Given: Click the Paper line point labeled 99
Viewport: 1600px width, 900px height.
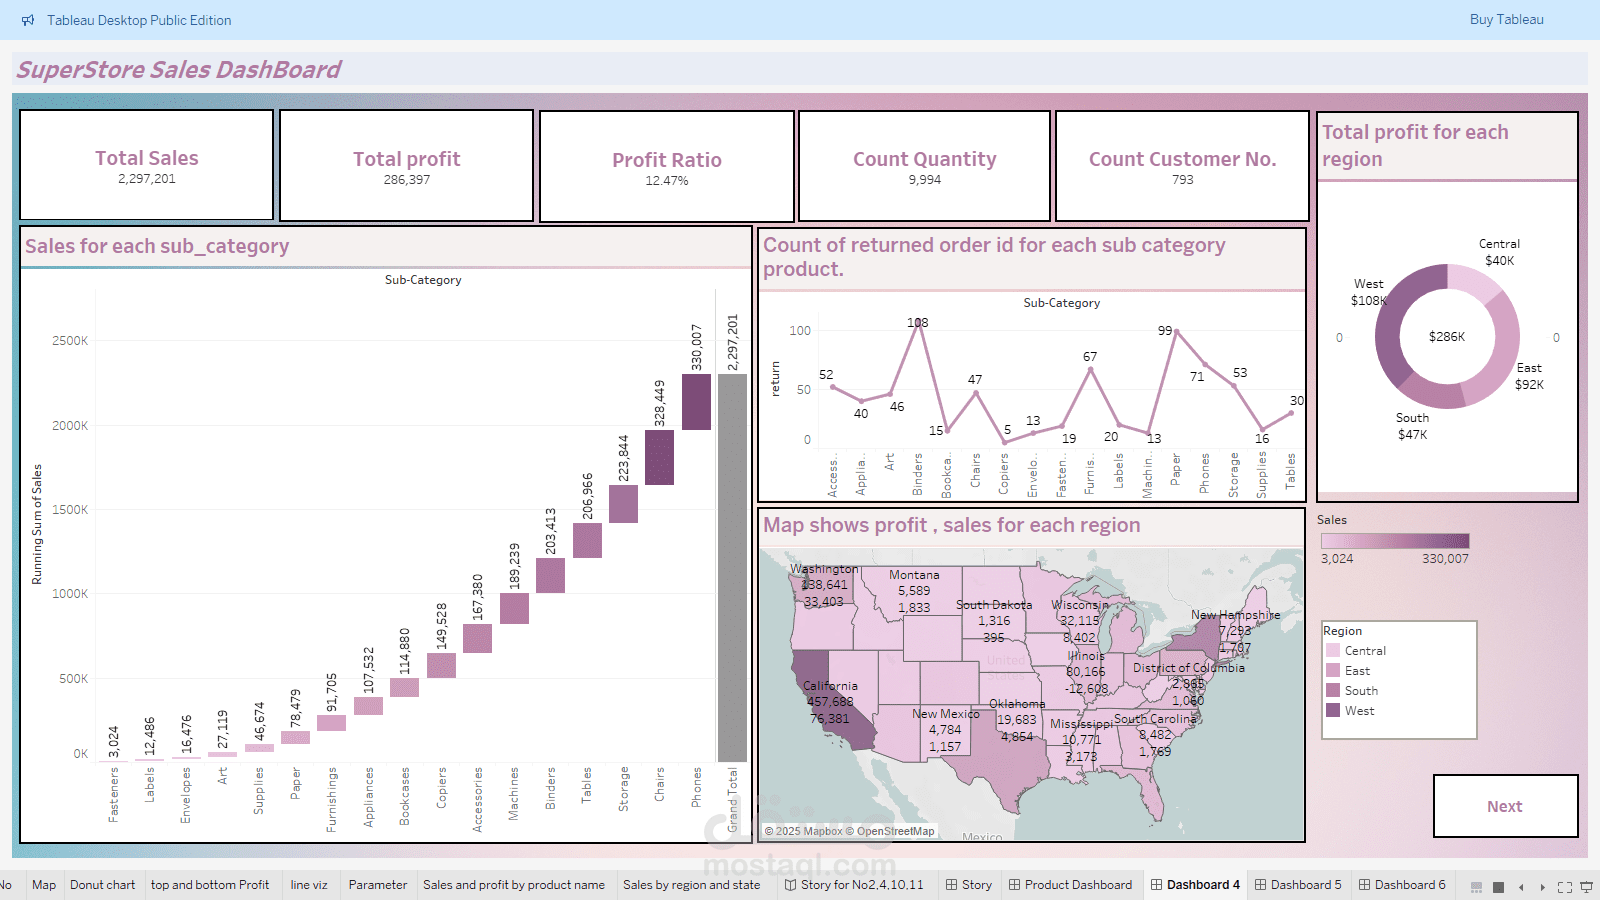Looking at the screenshot, I should (x=1177, y=331).
